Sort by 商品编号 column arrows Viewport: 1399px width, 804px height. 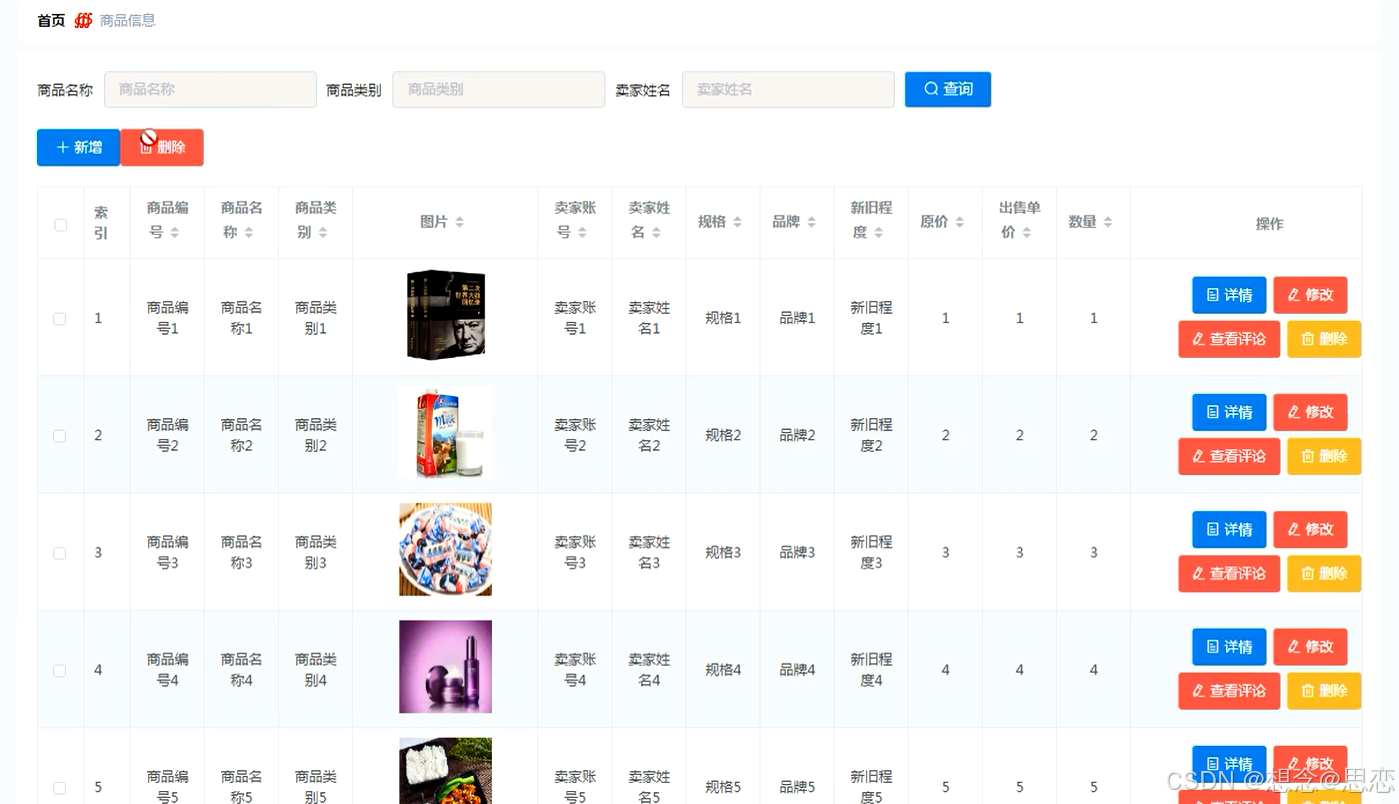[x=174, y=232]
